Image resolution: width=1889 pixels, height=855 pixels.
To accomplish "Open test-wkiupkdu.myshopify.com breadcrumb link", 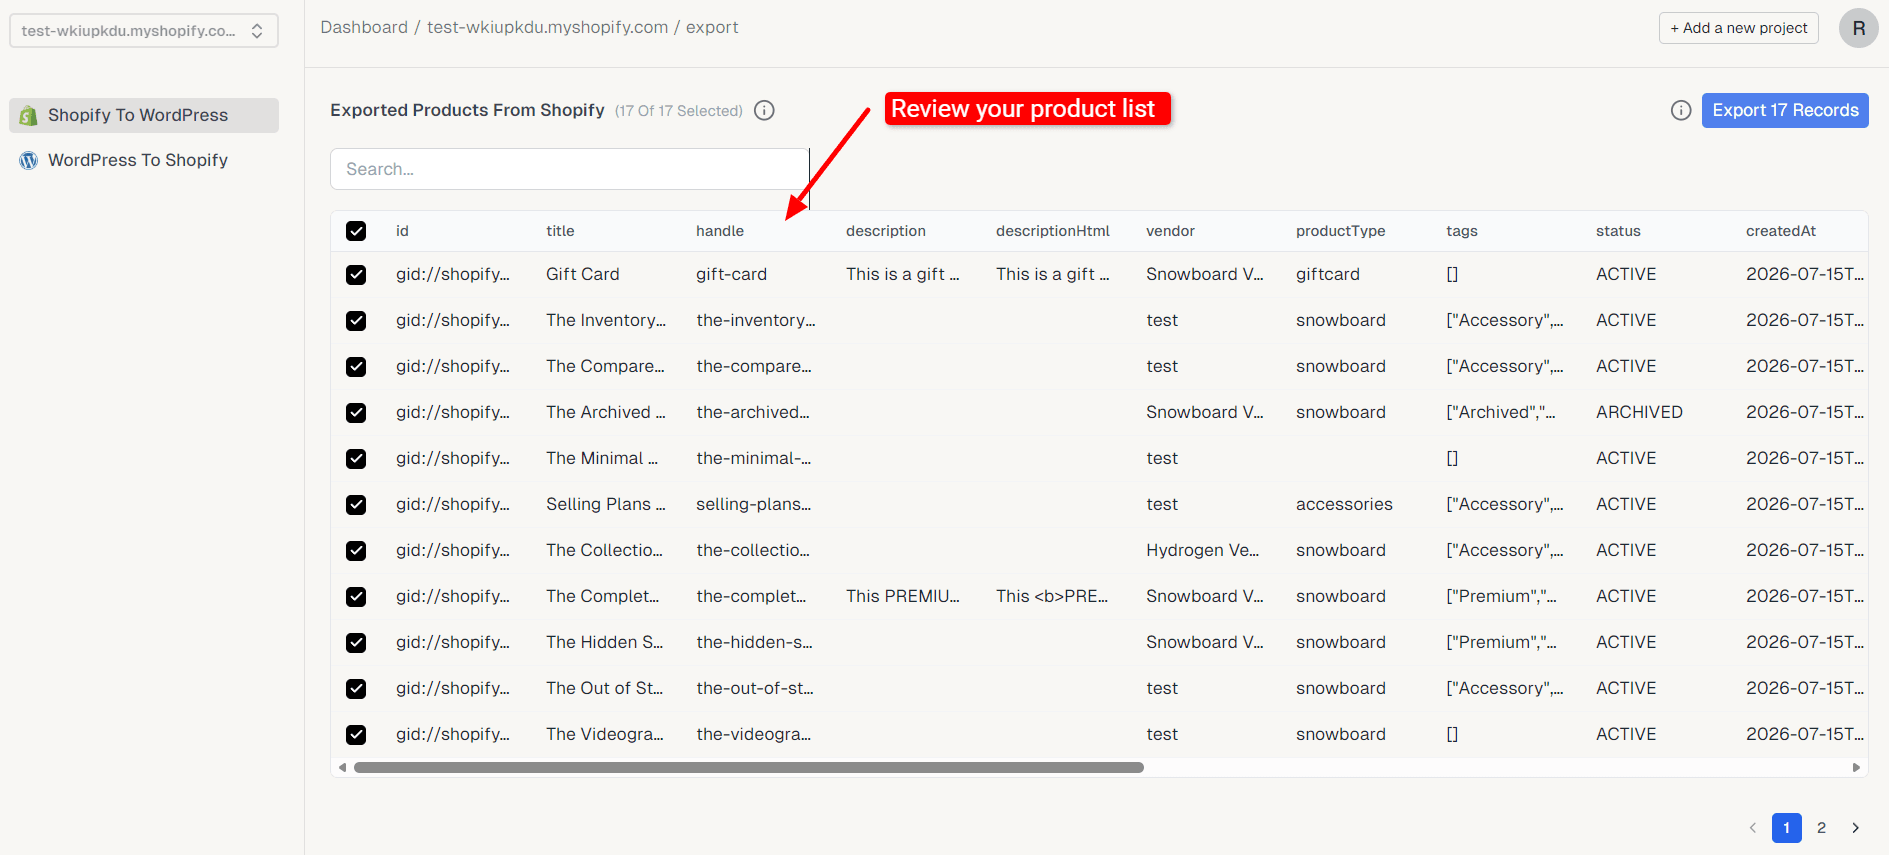I will pyautogui.click(x=547, y=27).
